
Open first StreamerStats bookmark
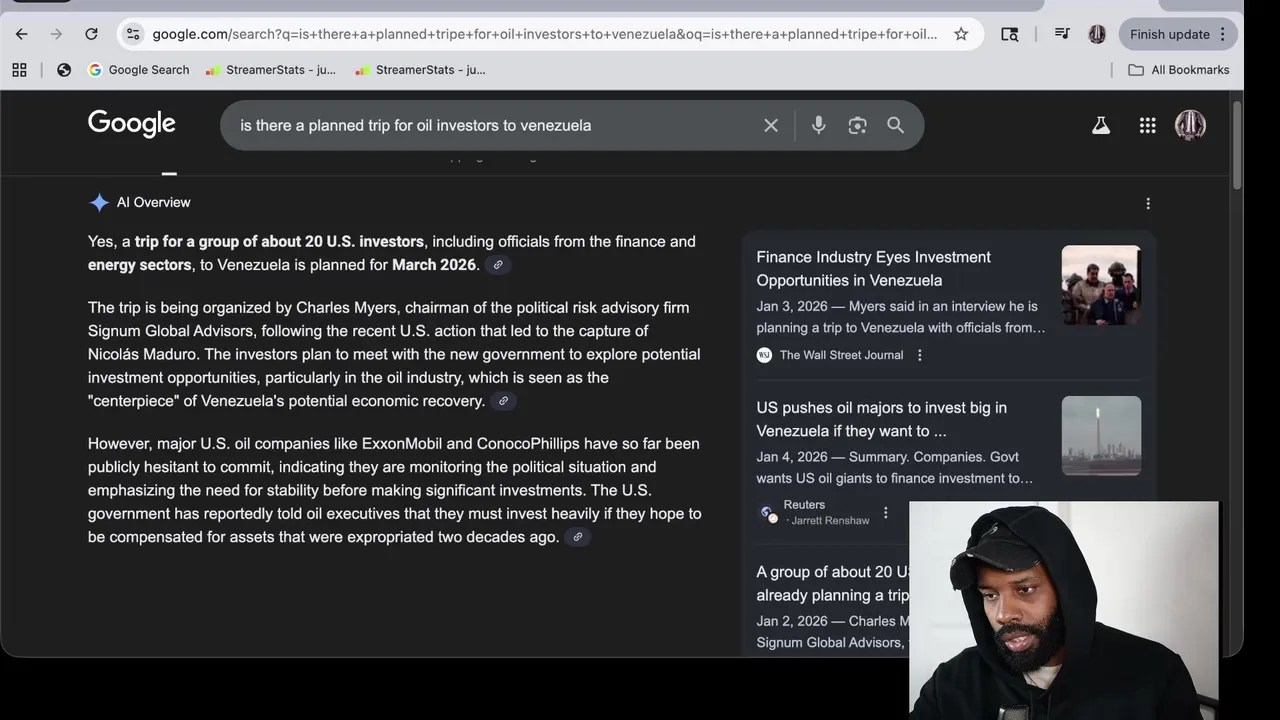coord(271,70)
